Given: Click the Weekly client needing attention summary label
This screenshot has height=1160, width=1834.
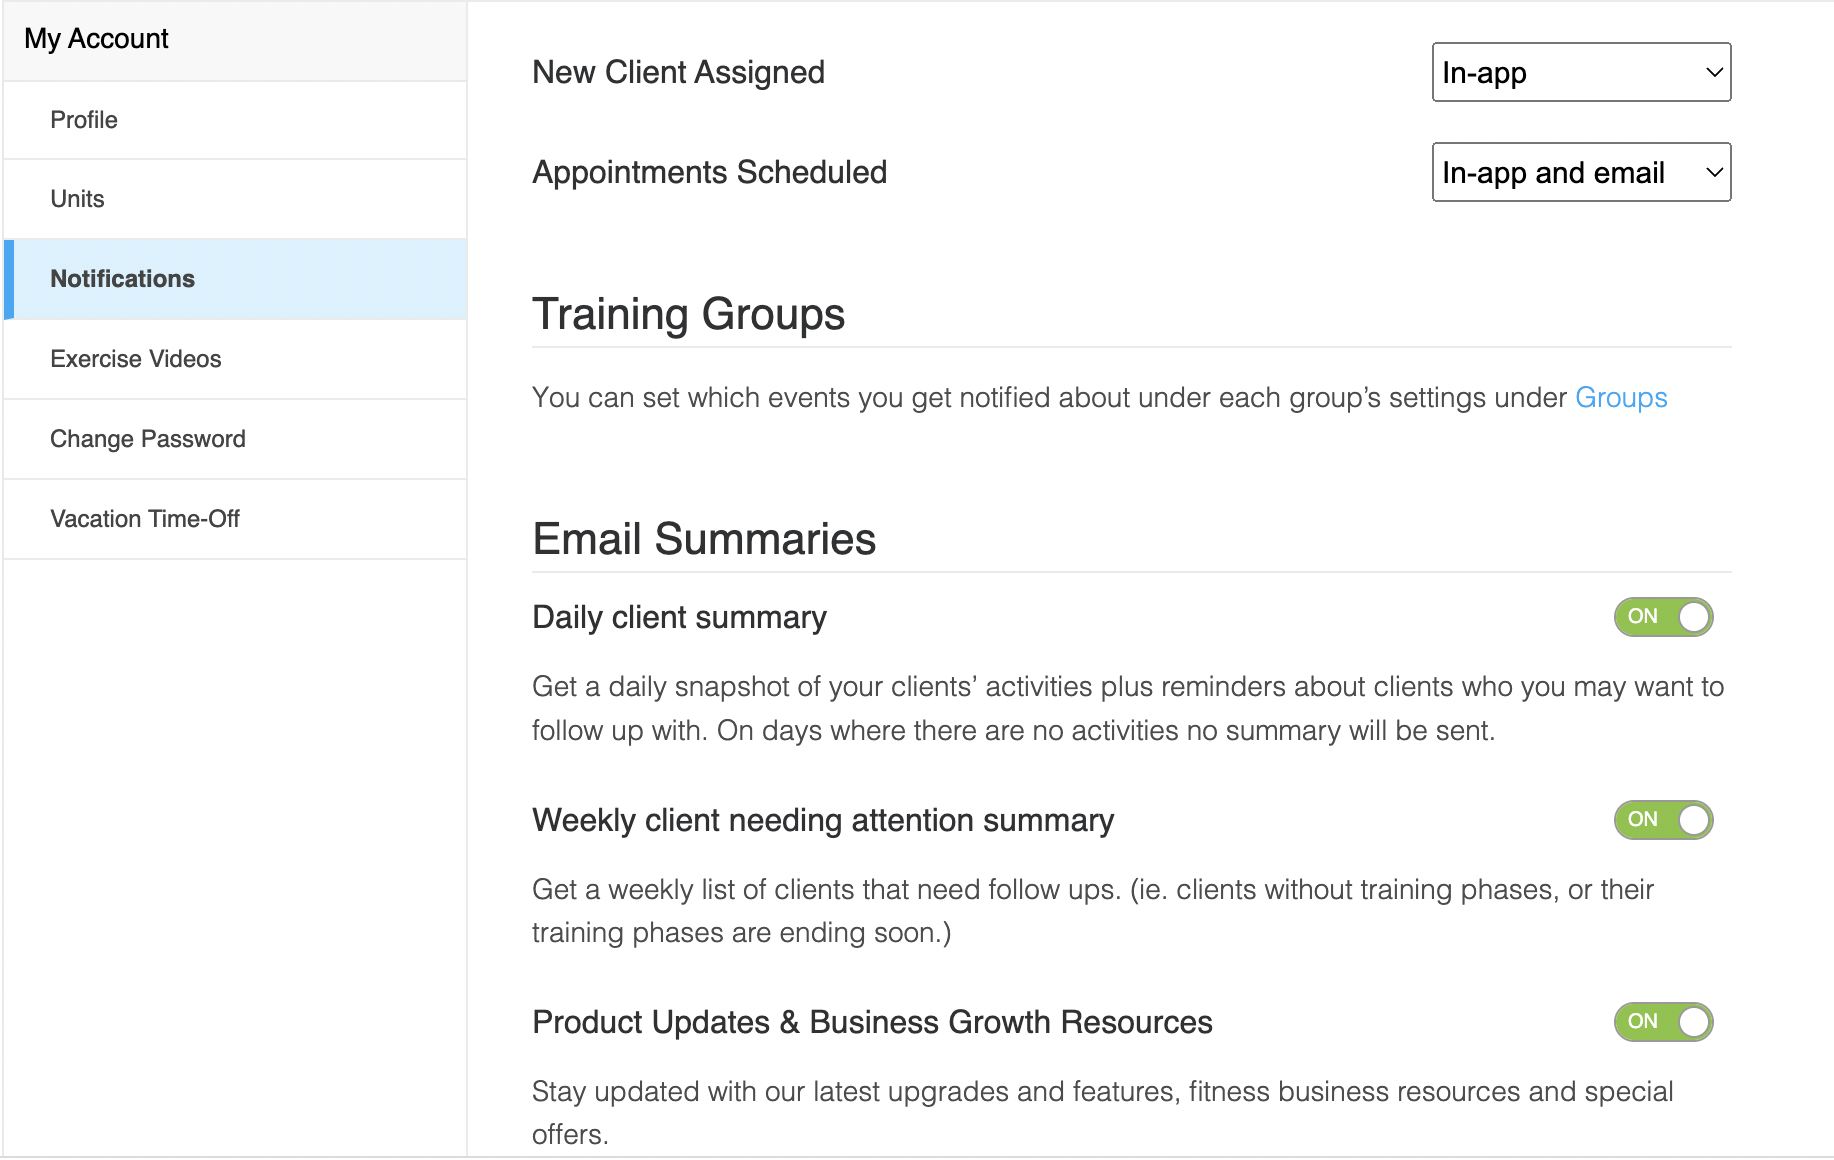Looking at the screenshot, I should tap(823, 821).
